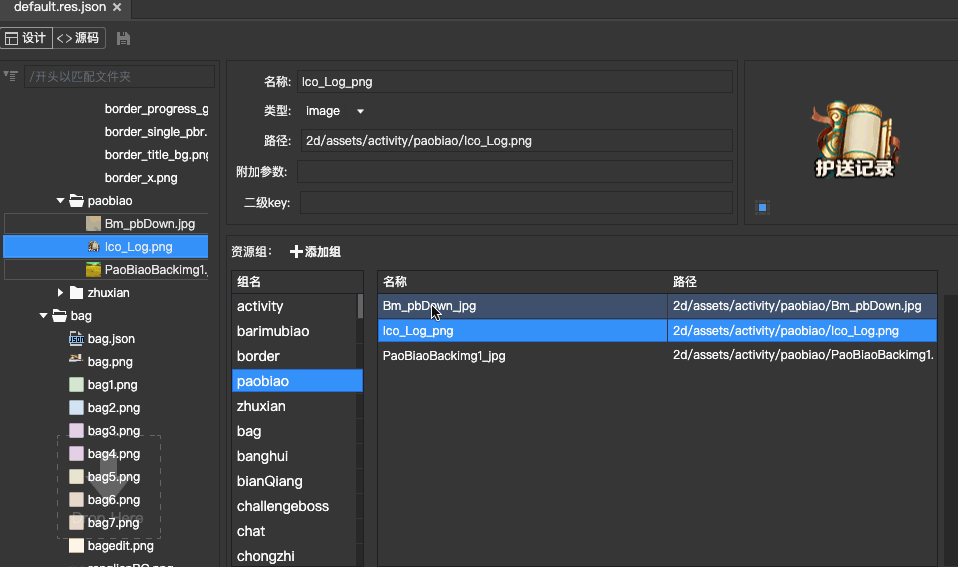Switch to the 源码 source view tab
This screenshot has height=567, width=958.
click(79, 38)
